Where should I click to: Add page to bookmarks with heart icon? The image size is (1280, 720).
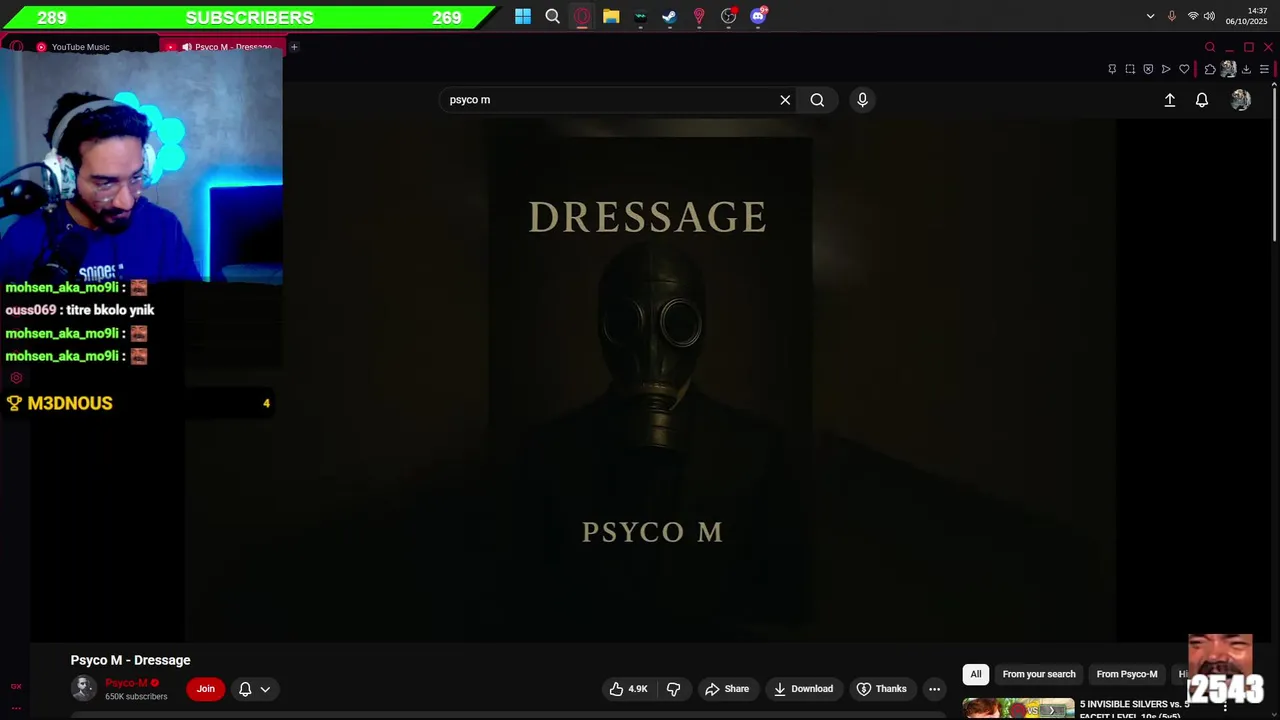pyautogui.click(x=1184, y=69)
